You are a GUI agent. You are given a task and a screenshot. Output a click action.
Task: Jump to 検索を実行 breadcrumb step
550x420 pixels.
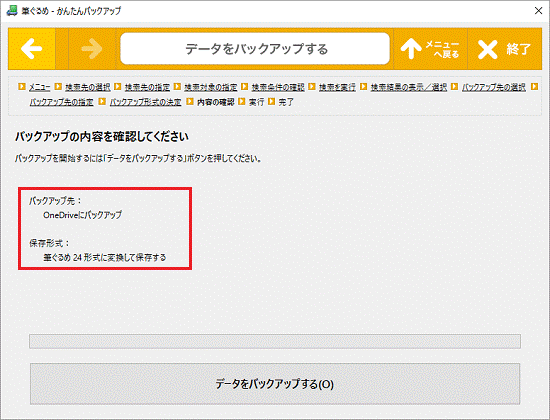click(x=337, y=87)
